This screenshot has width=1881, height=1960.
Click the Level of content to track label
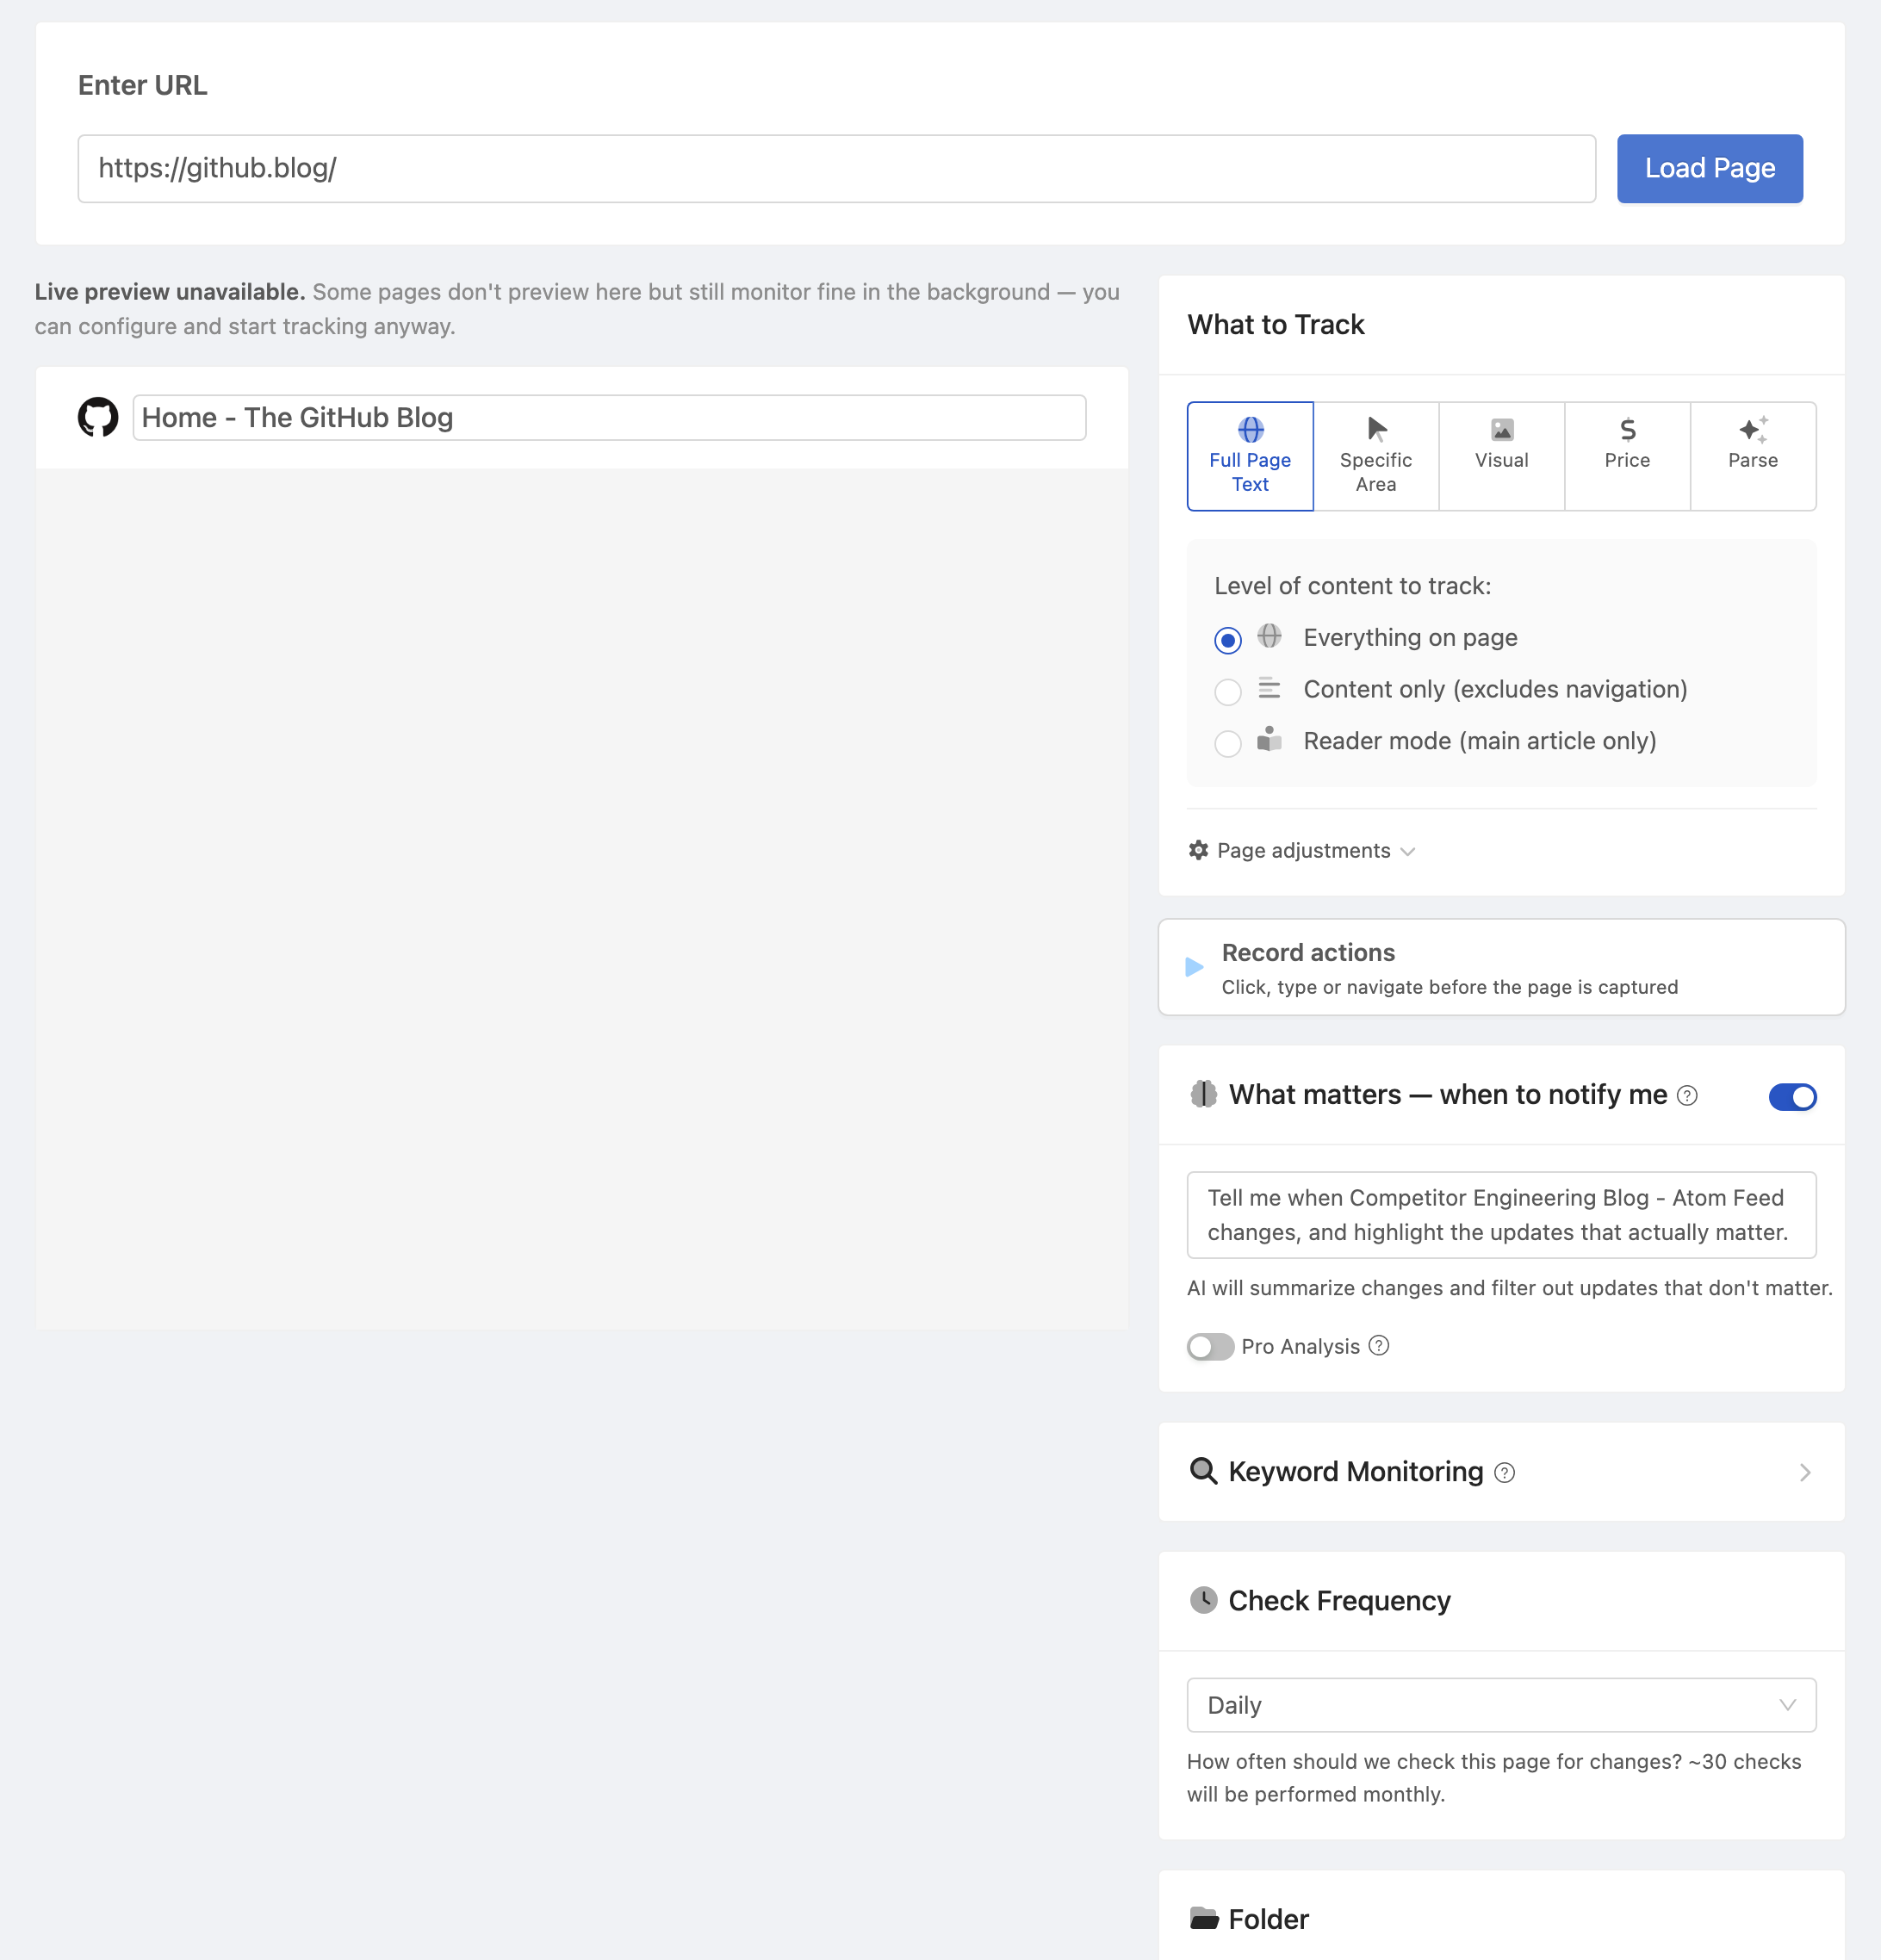point(1352,586)
